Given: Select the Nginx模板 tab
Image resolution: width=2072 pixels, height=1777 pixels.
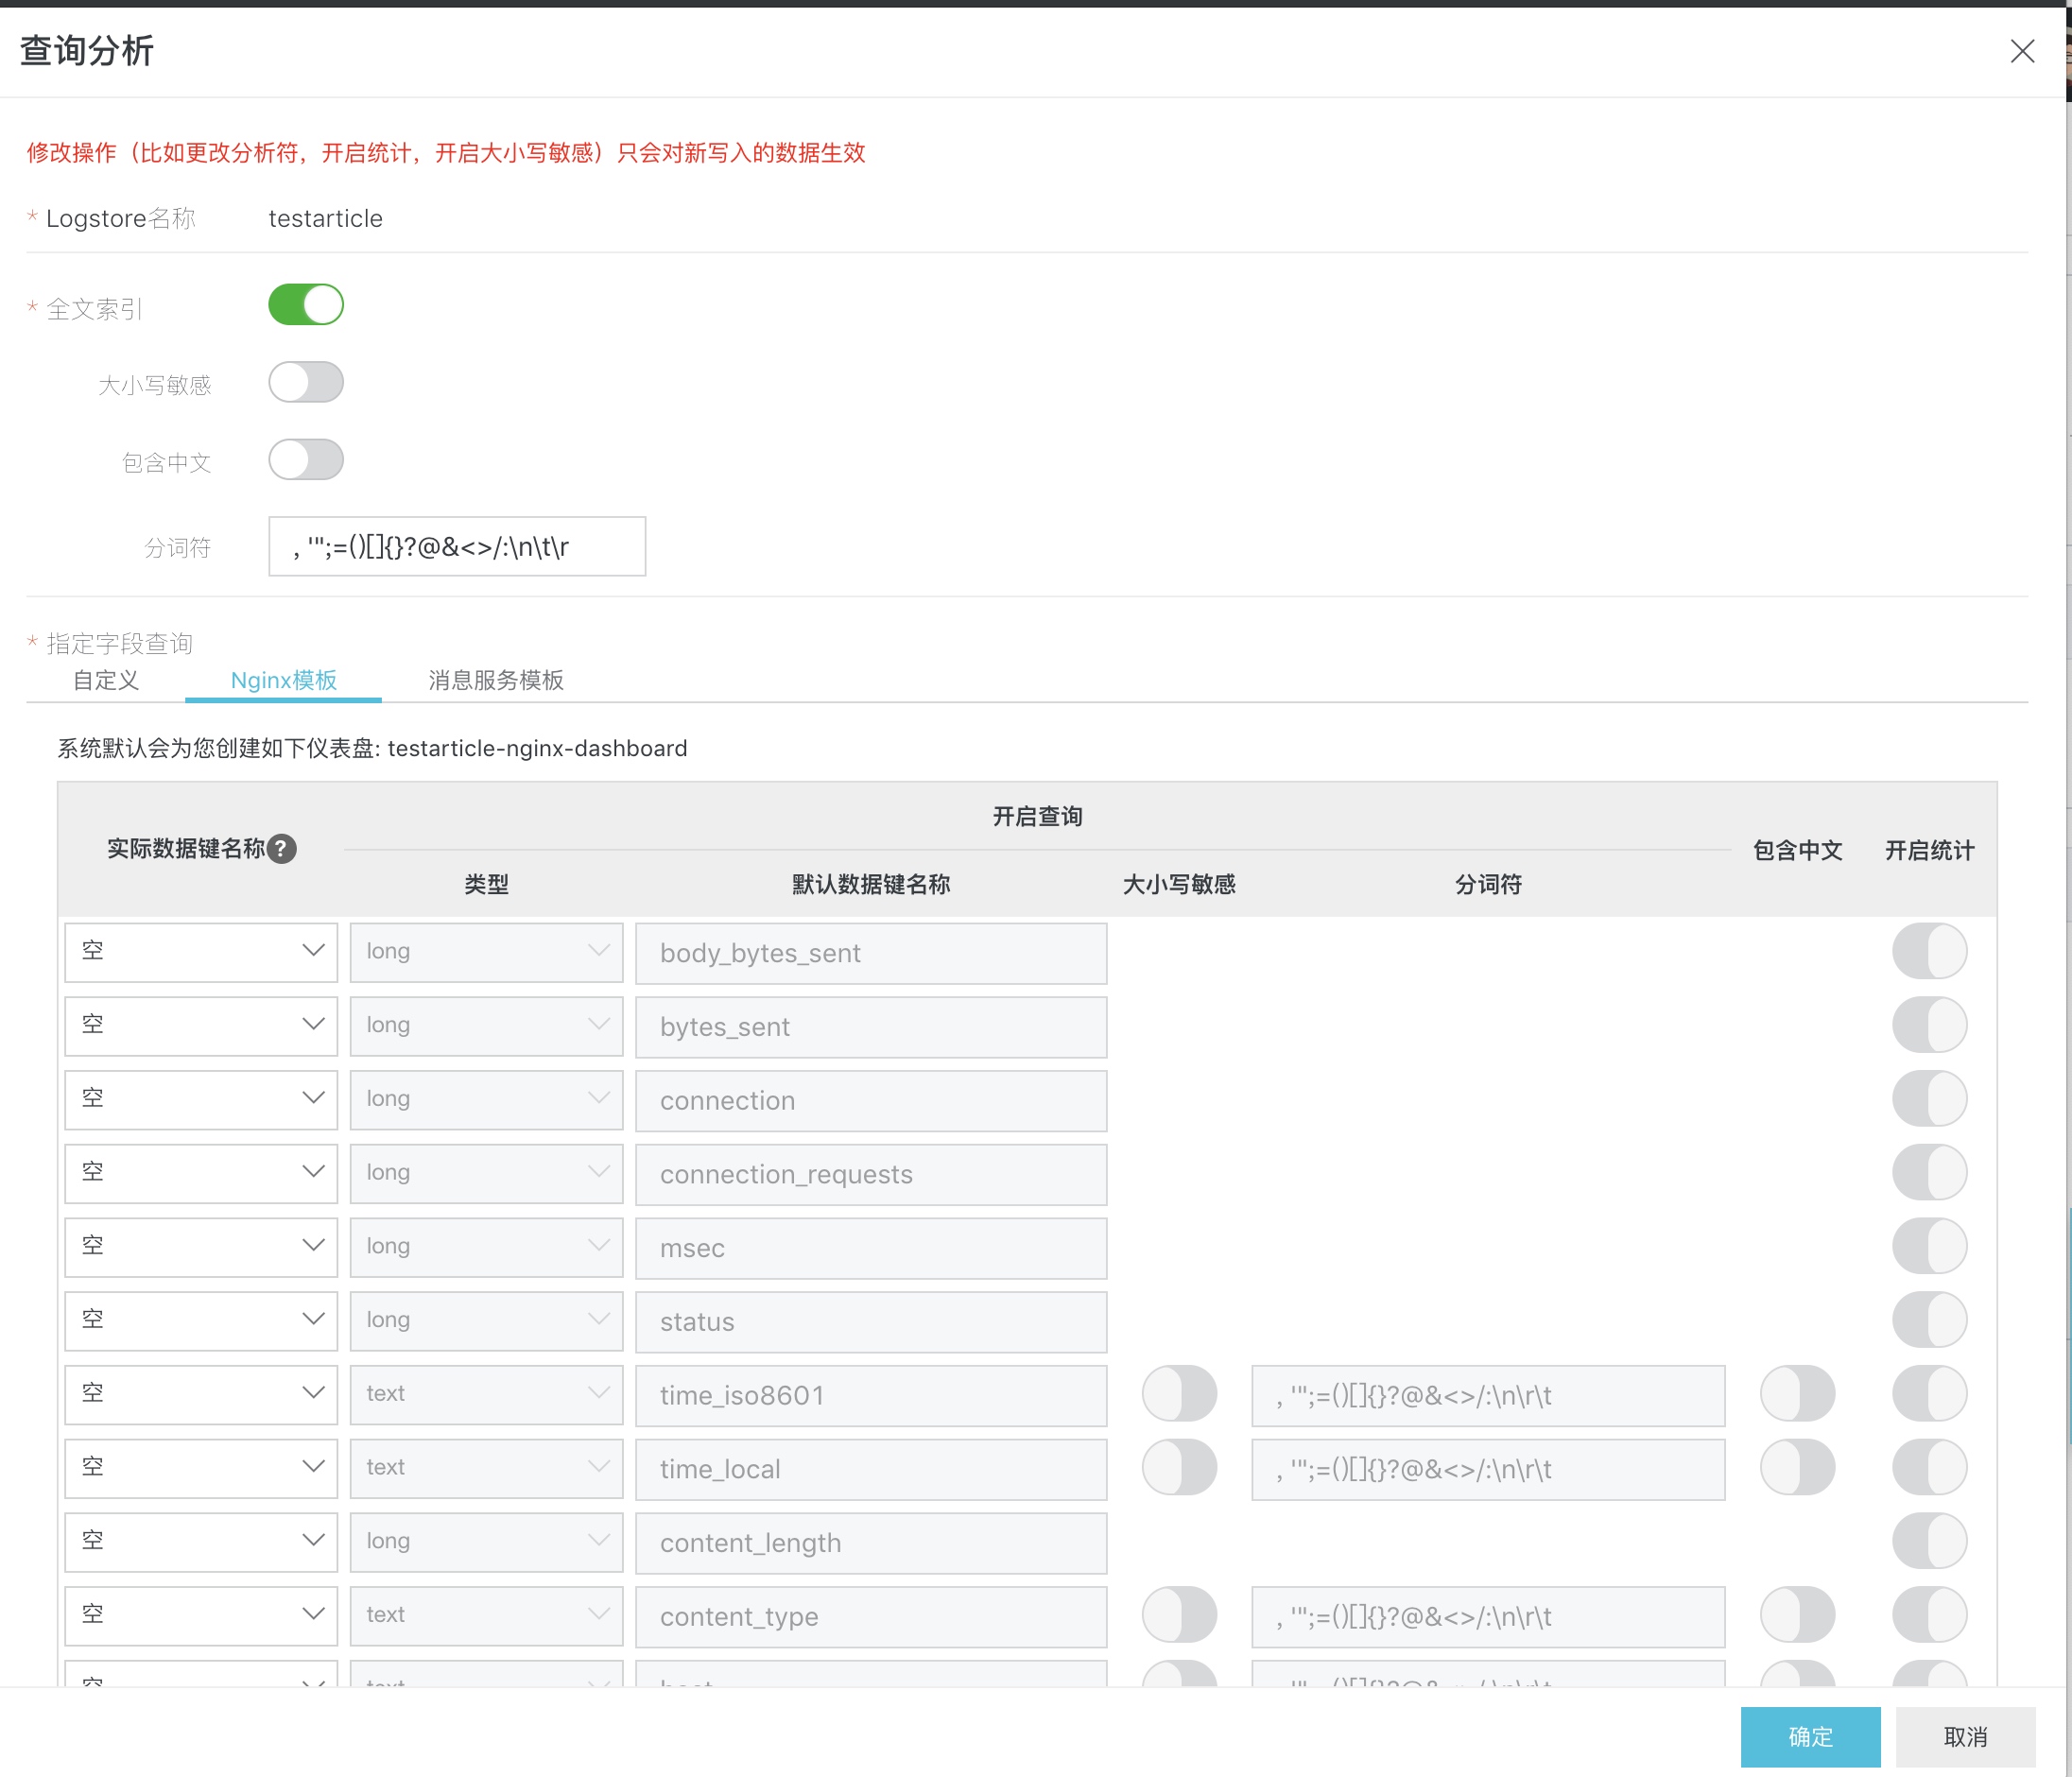Looking at the screenshot, I should tap(283, 680).
